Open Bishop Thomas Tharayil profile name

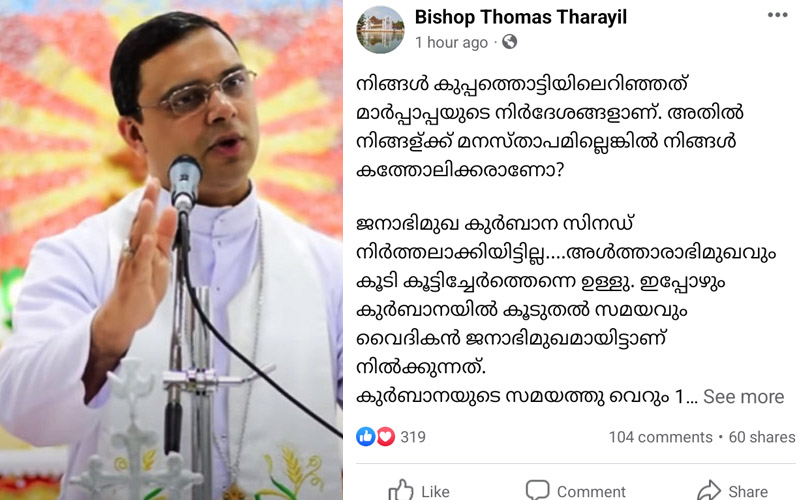tap(520, 17)
